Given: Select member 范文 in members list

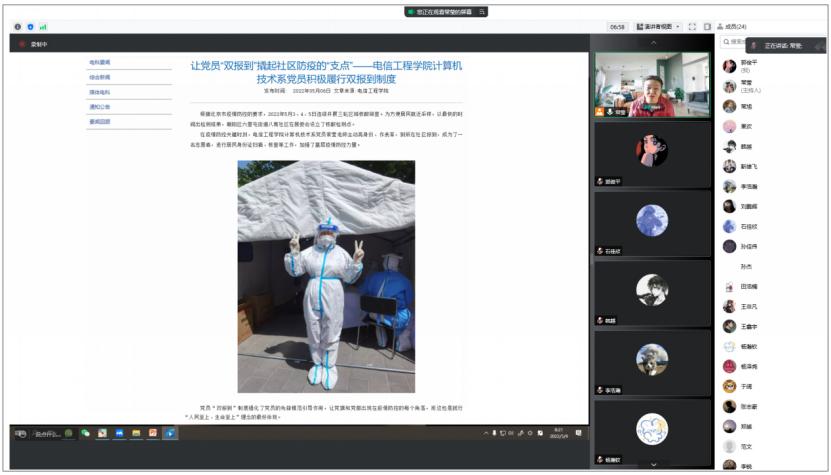Looking at the screenshot, I should [x=771, y=447].
